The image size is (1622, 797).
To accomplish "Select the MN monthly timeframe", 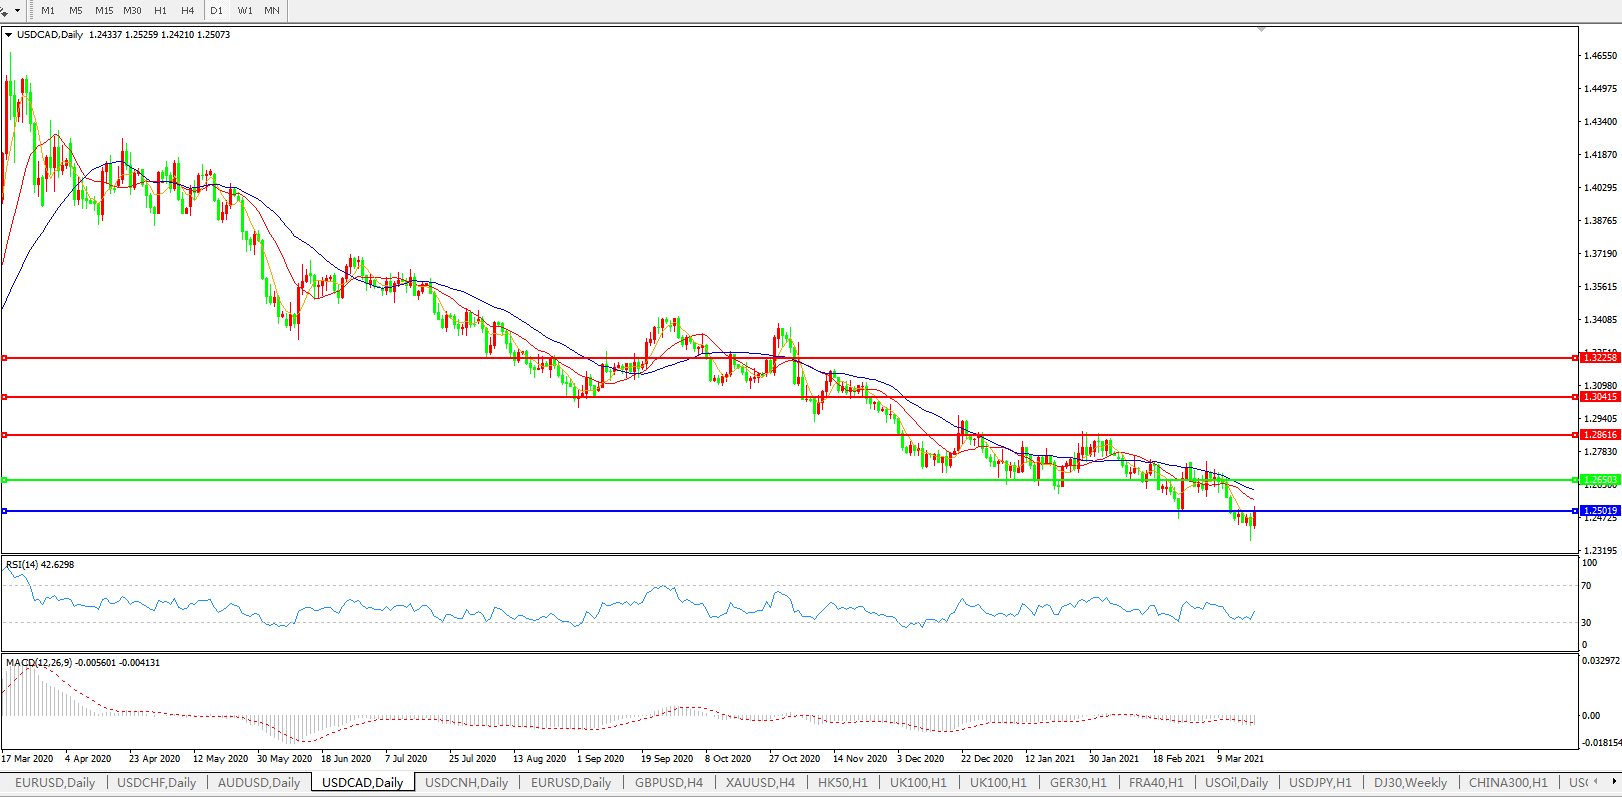I will [x=272, y=10].
